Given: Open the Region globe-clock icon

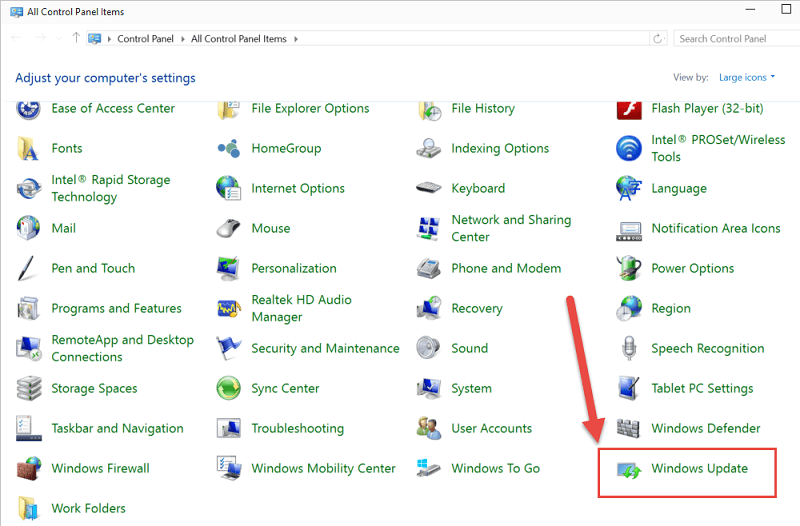Looking at the screenshot, I should (629, 308).
